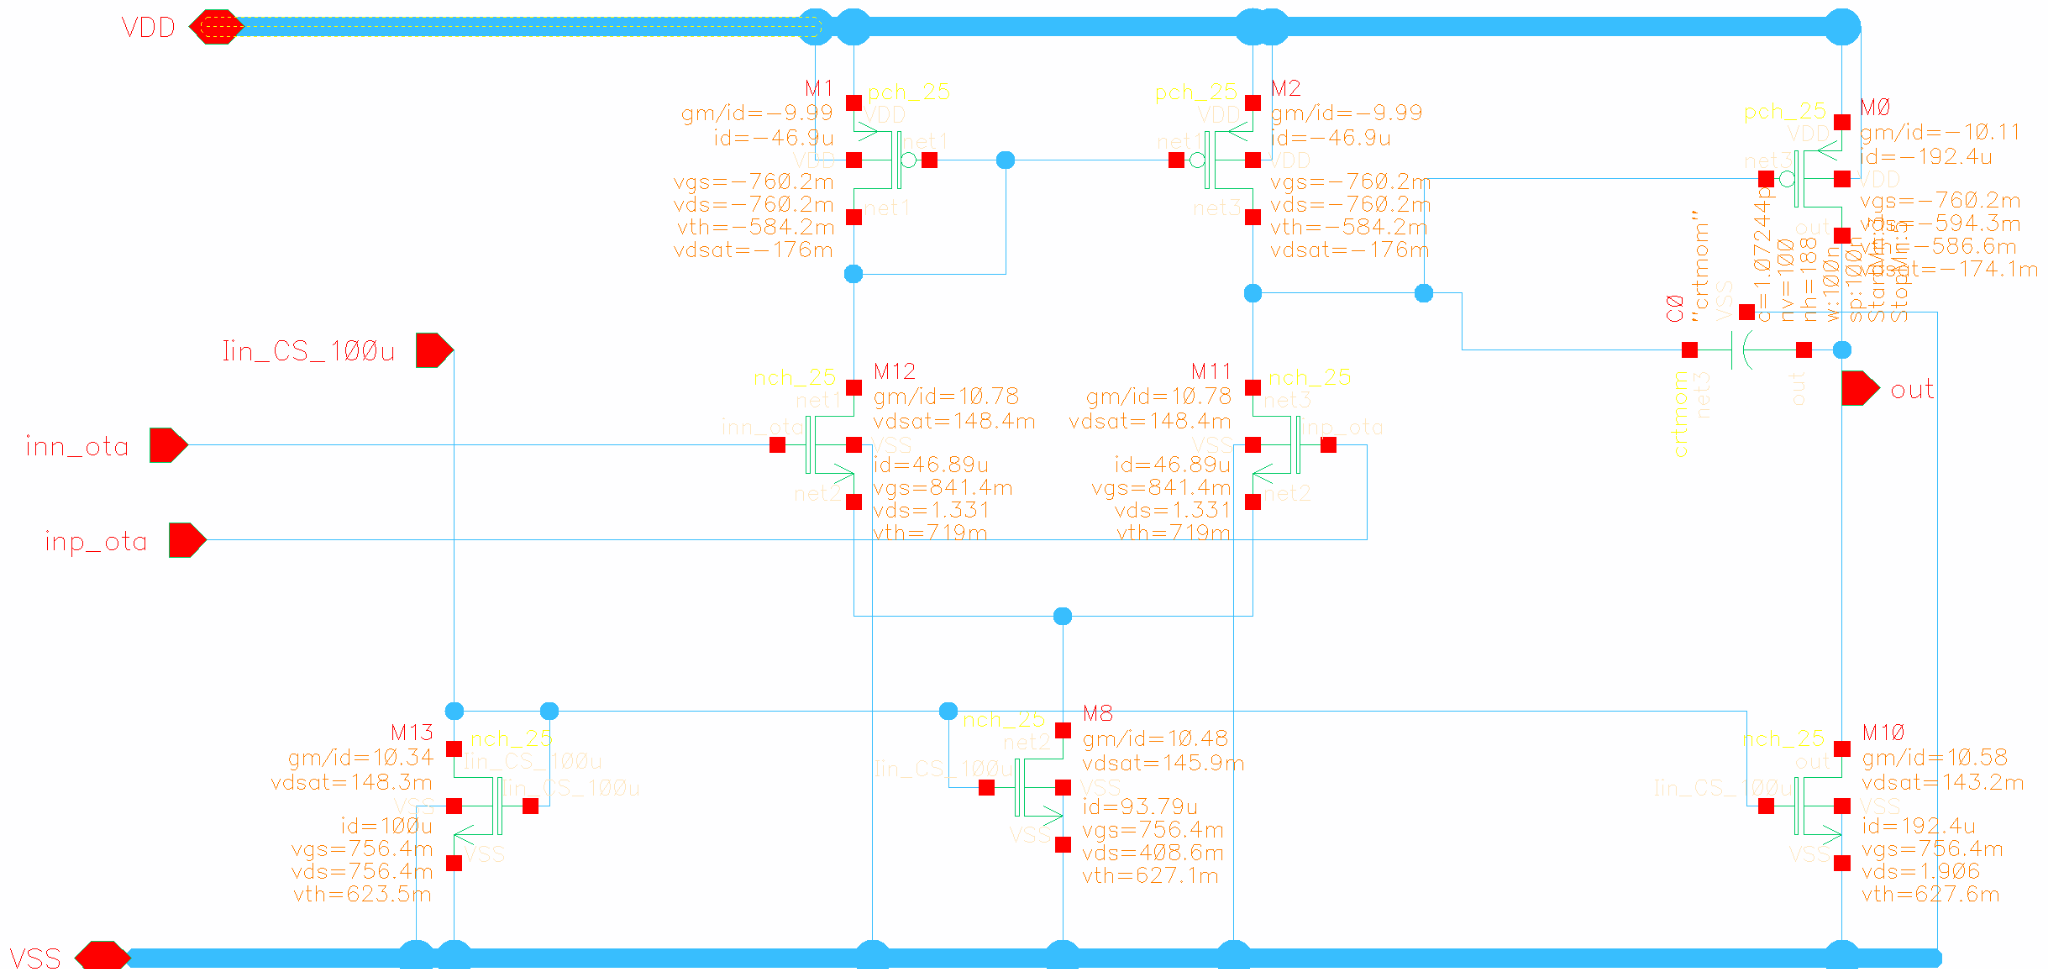2048x969 pixels.
Task: Select the VDD pin symbol
Action: pos(215,27)
